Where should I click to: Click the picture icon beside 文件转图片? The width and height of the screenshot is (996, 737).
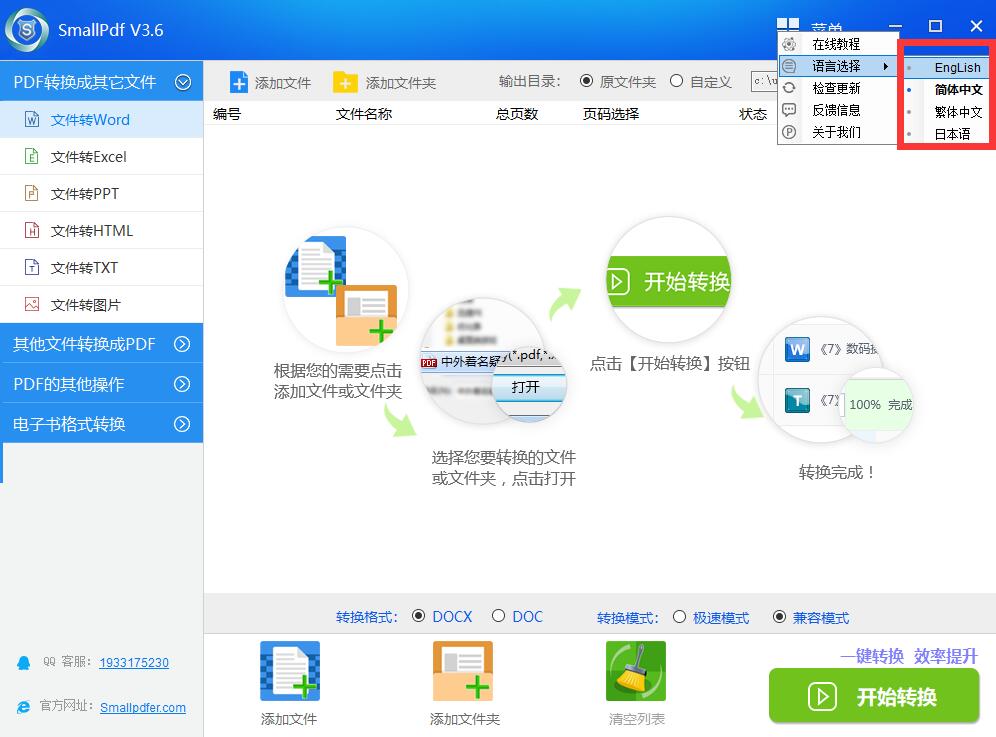[32, 304]
